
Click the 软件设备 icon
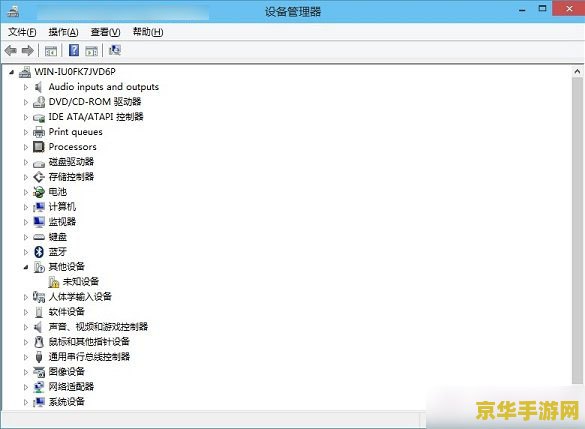[x=39, y=312]
